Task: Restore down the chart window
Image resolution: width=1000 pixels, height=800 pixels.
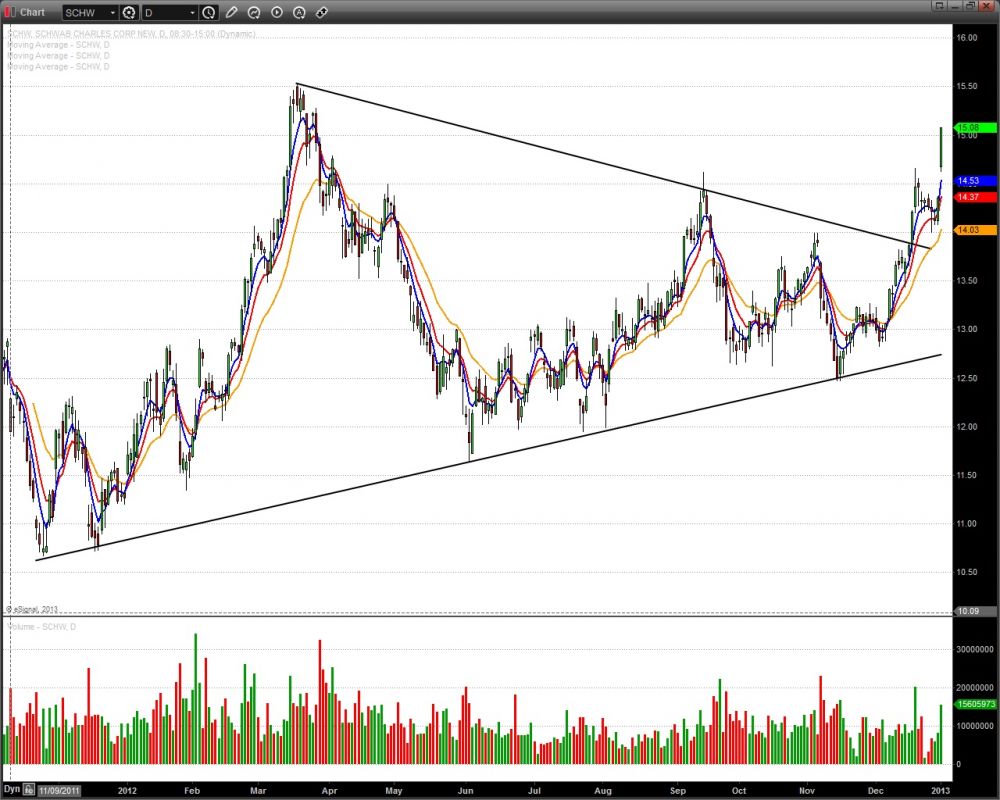Action: tap(969, 6)
